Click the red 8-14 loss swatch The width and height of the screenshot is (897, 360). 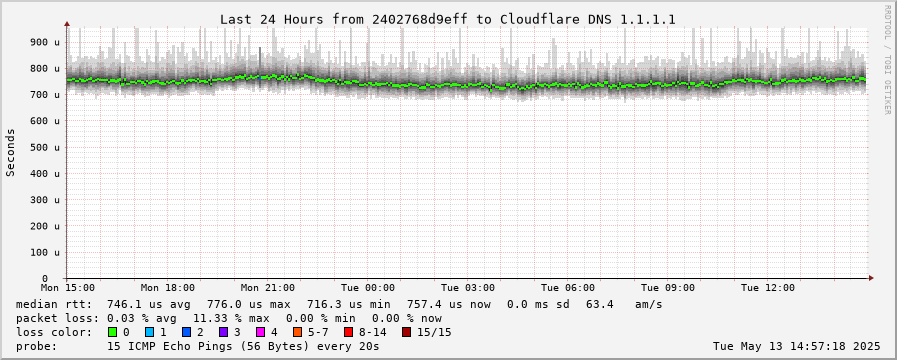348,332
